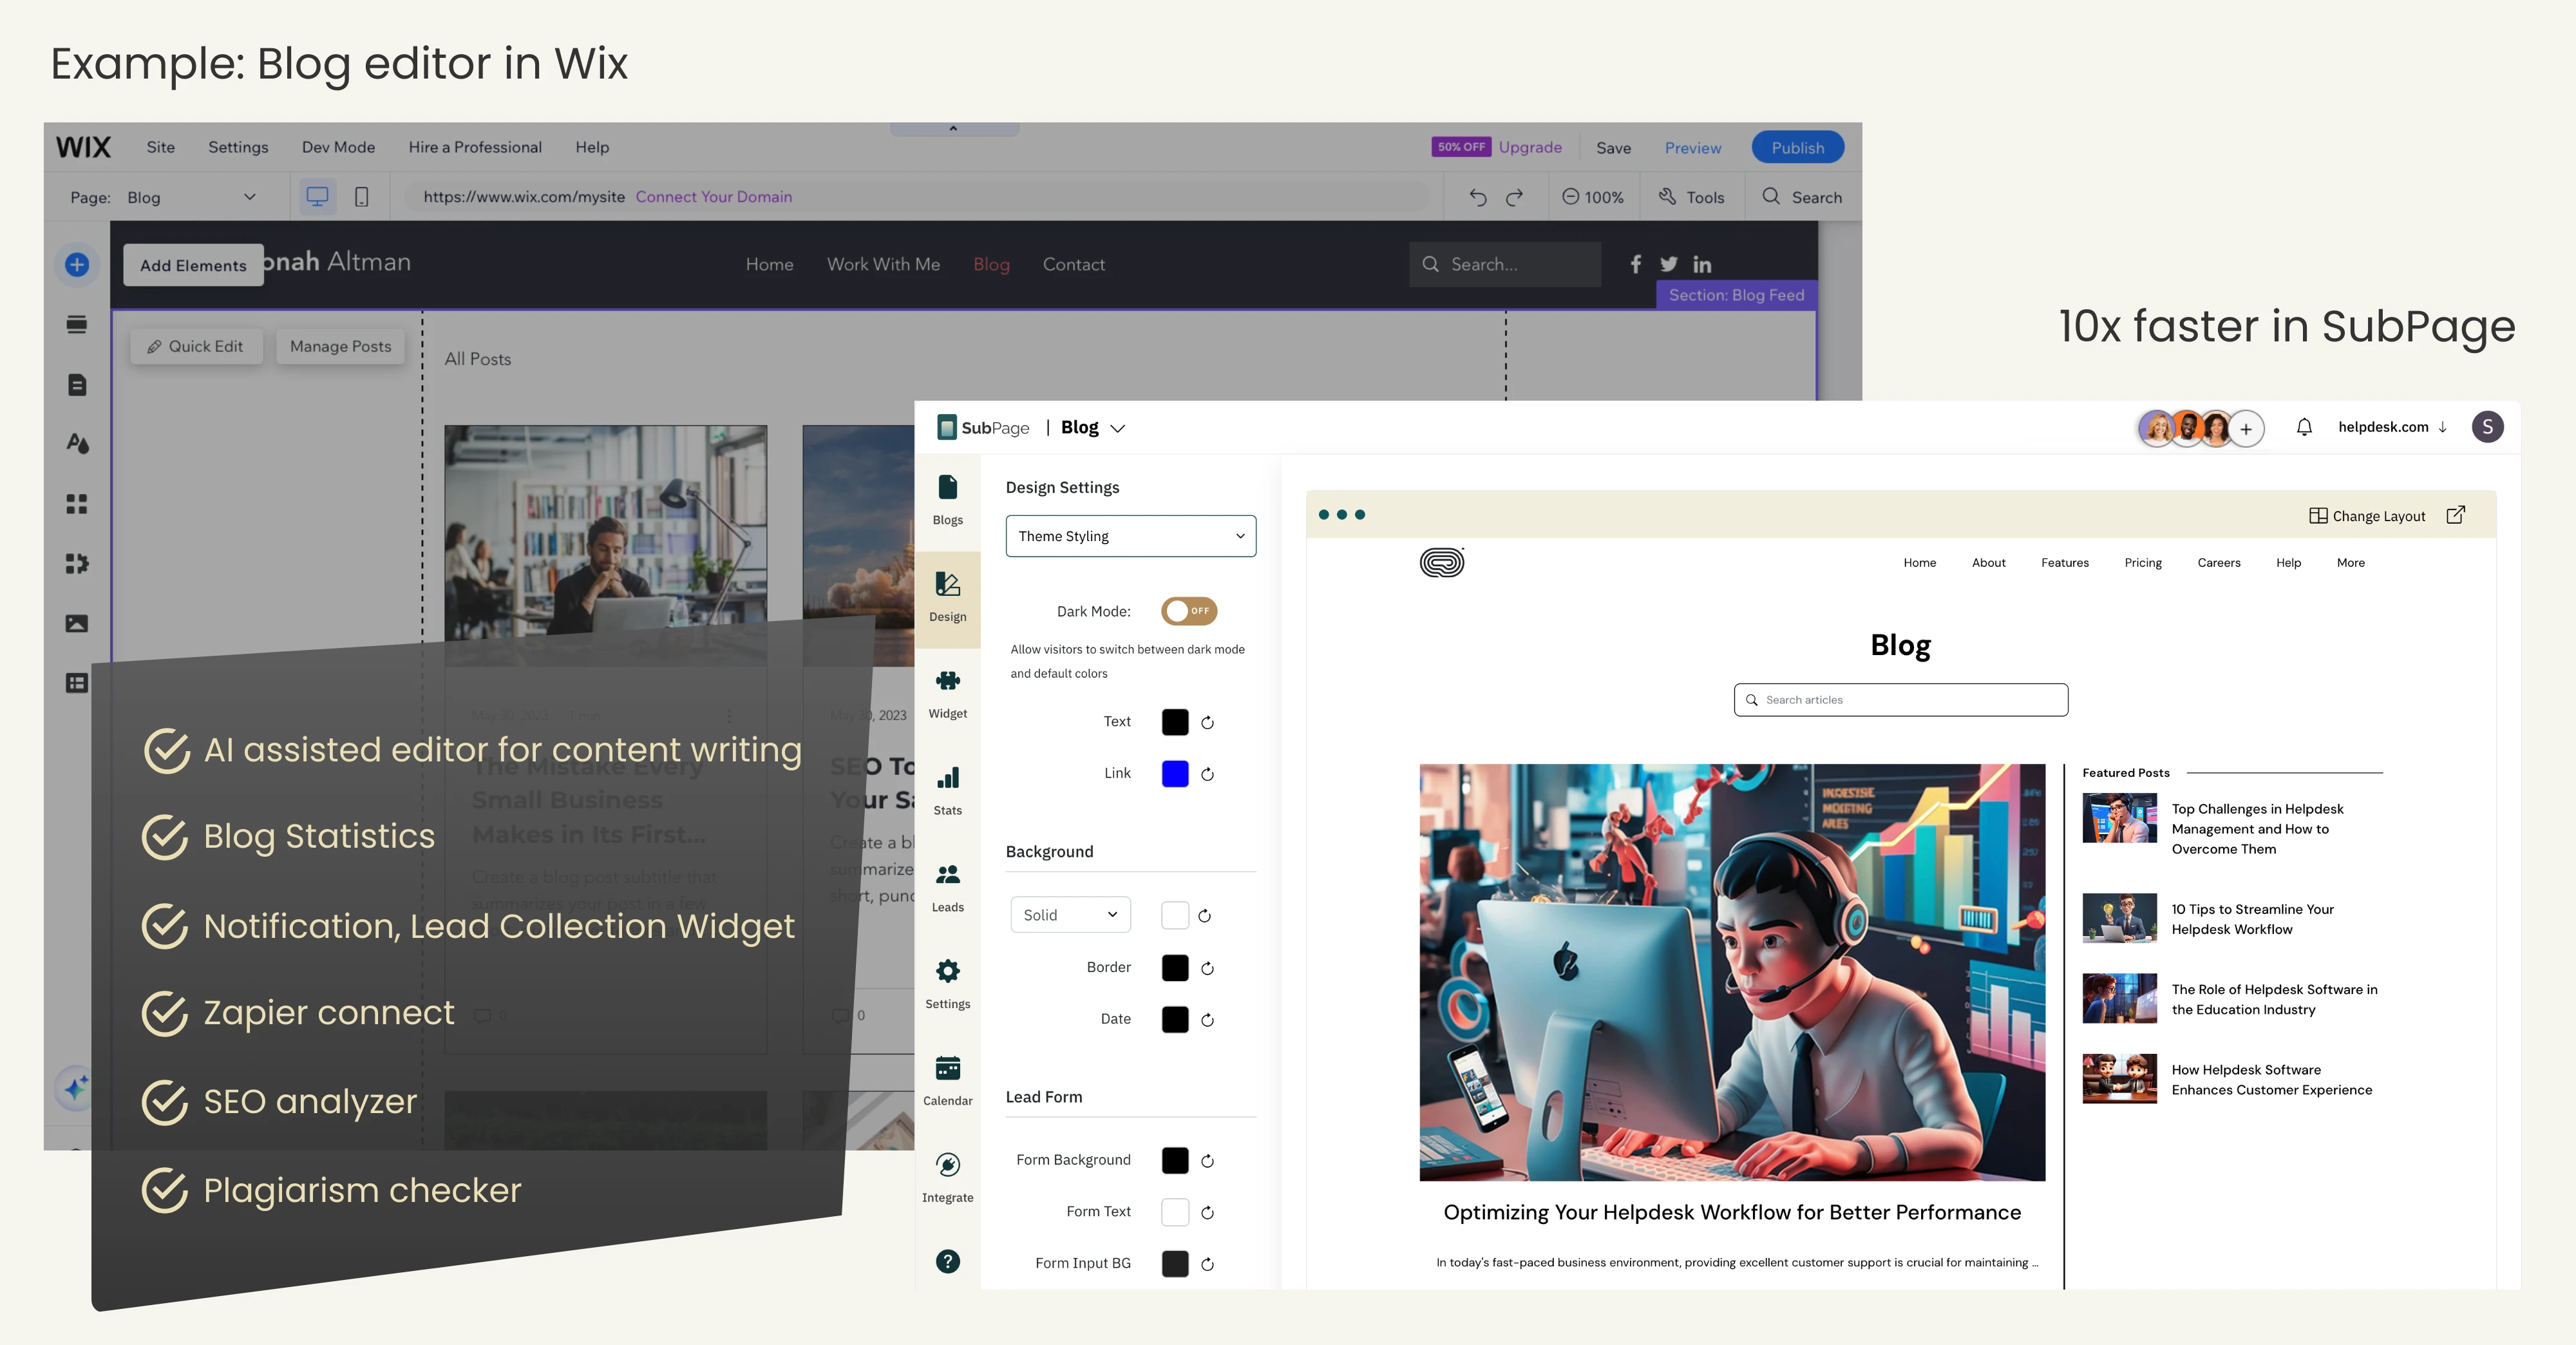Screen dimensions: 2576x1345
Task: Click the SubPage help question mark icon
Action: point(947,1261)
